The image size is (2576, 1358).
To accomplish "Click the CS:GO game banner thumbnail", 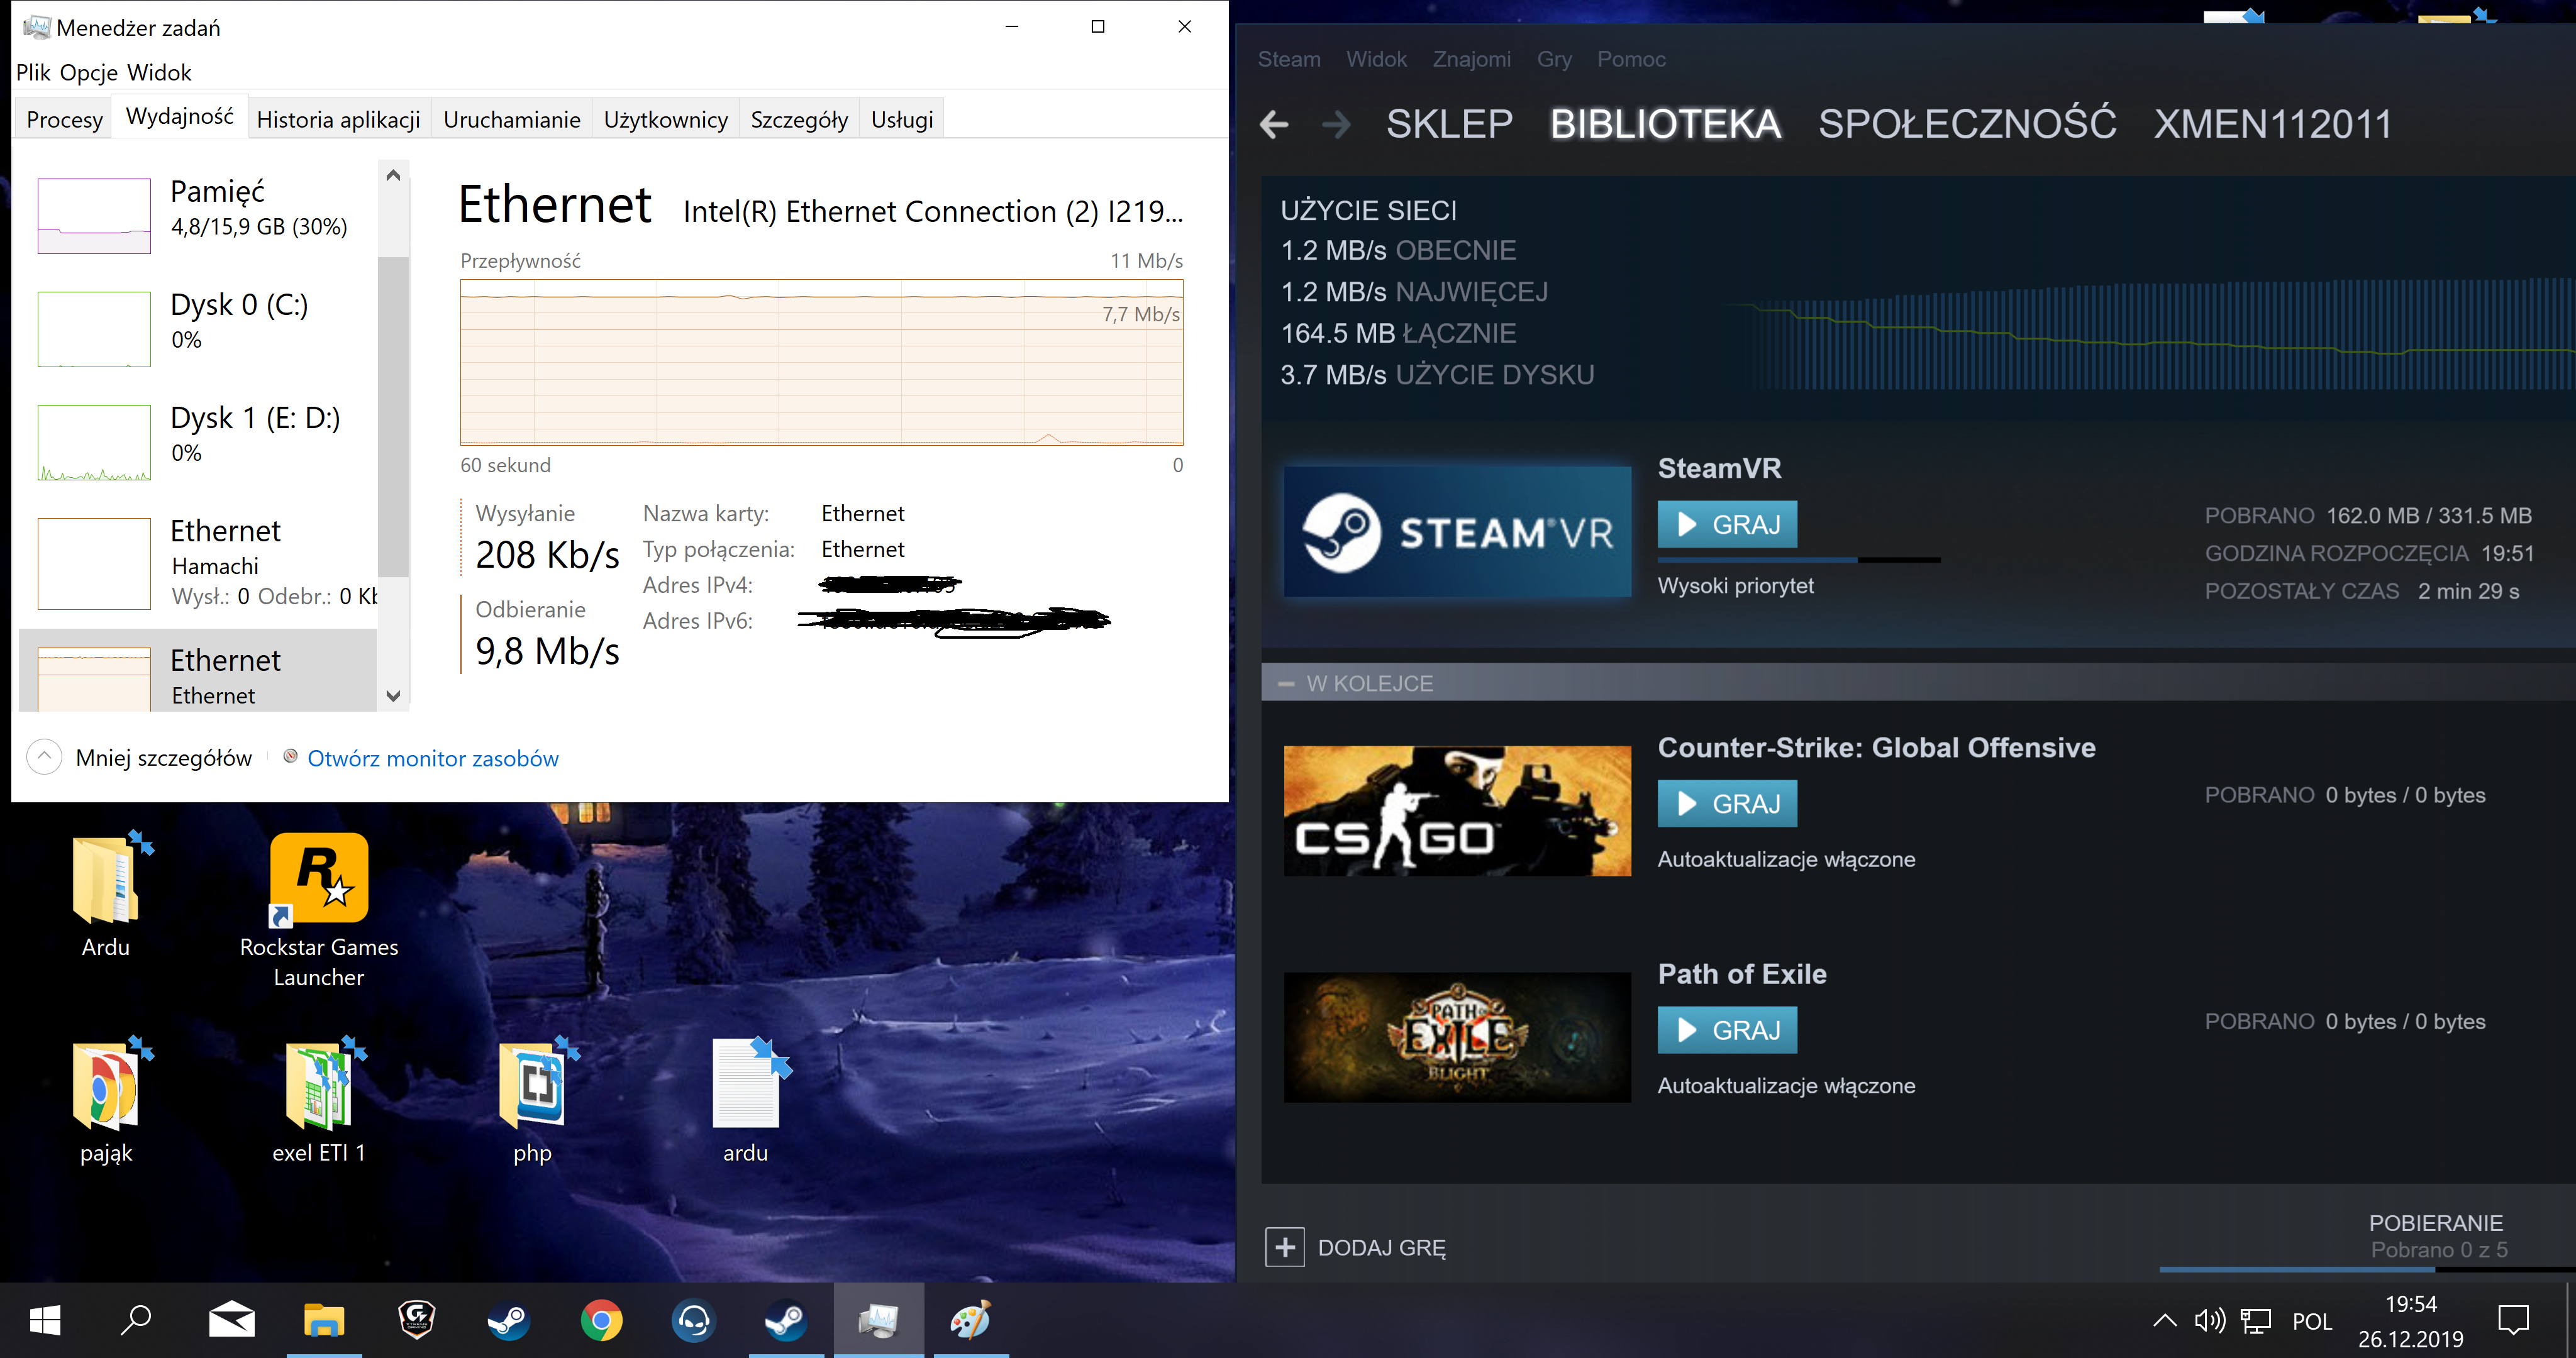I will (1457, 810).
